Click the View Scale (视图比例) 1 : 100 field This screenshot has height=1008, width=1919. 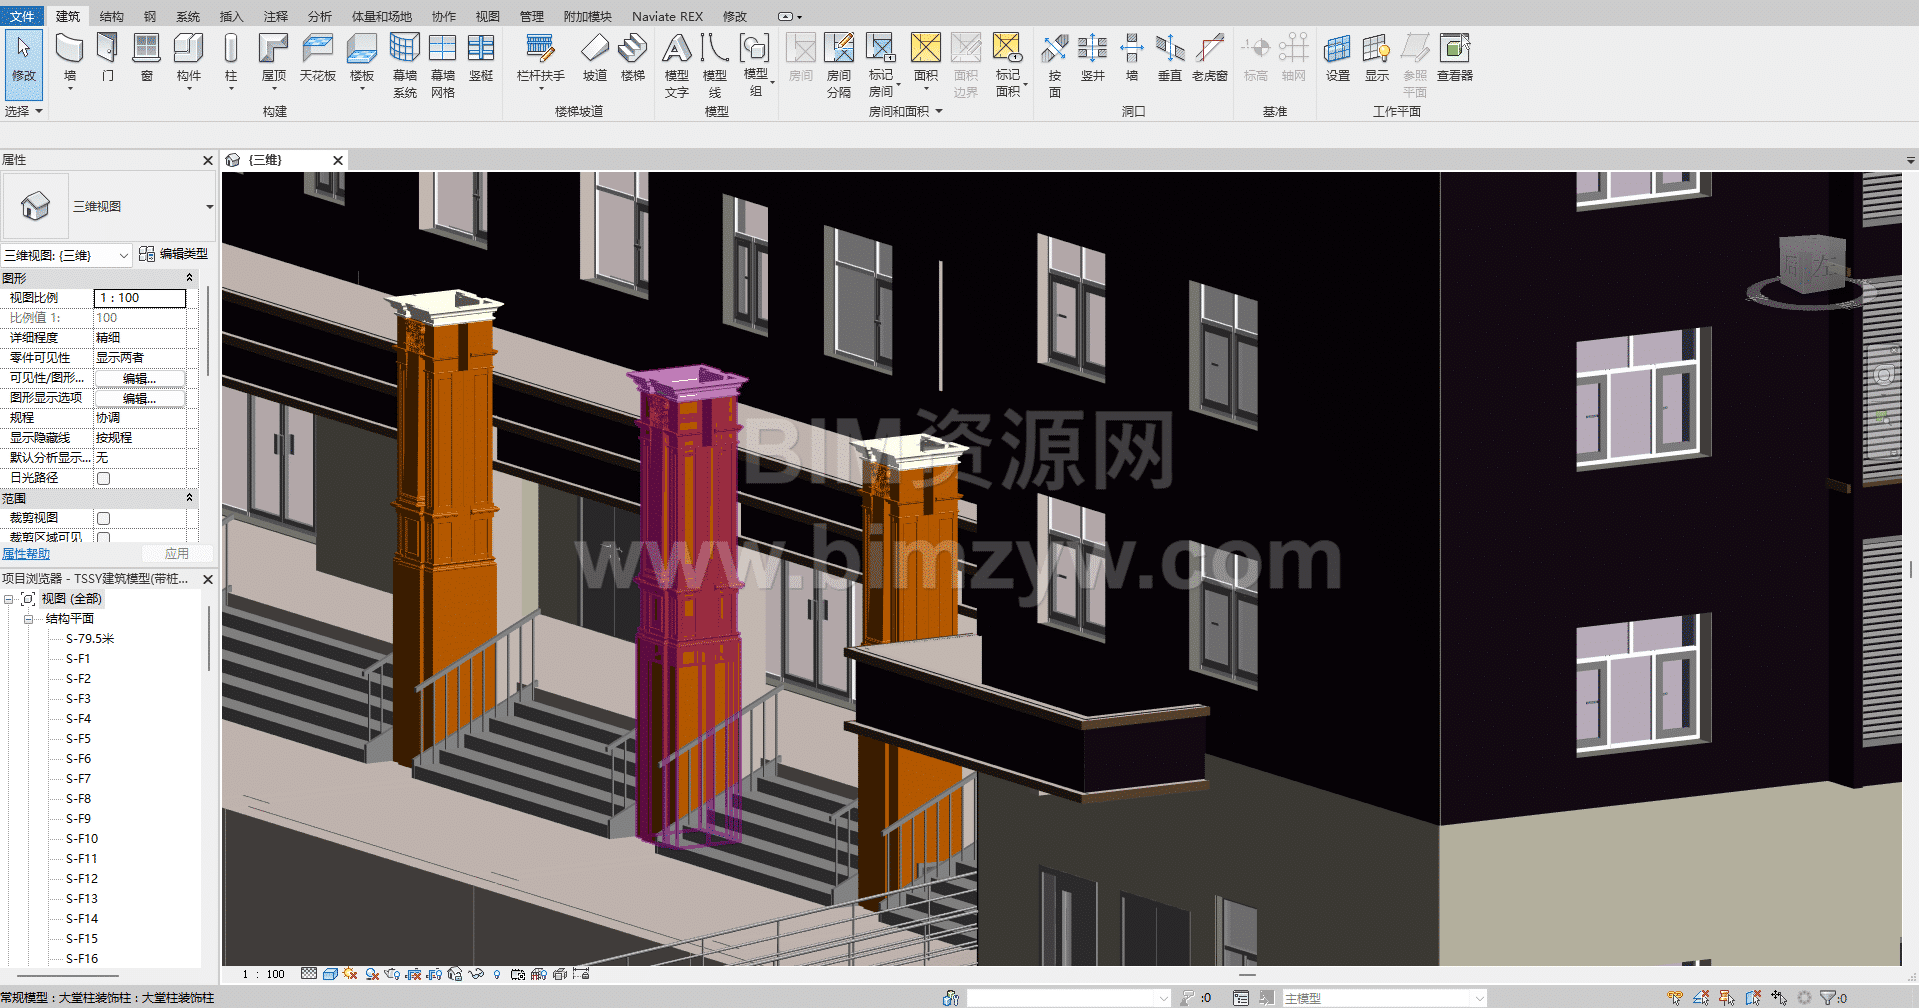[140, 298]
